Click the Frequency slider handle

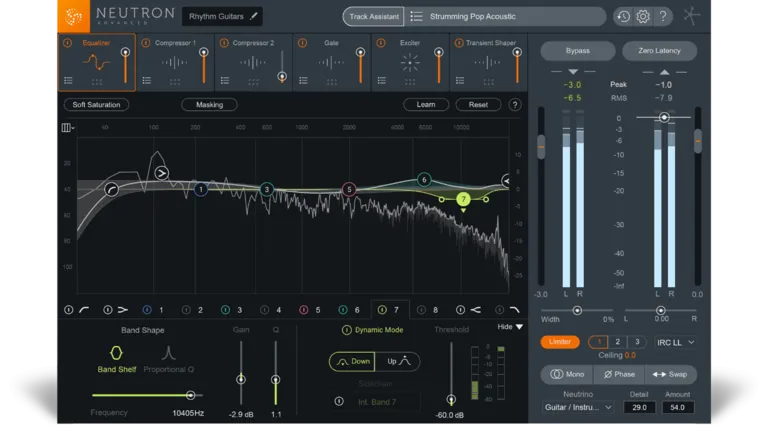click(x=190, y=395)
